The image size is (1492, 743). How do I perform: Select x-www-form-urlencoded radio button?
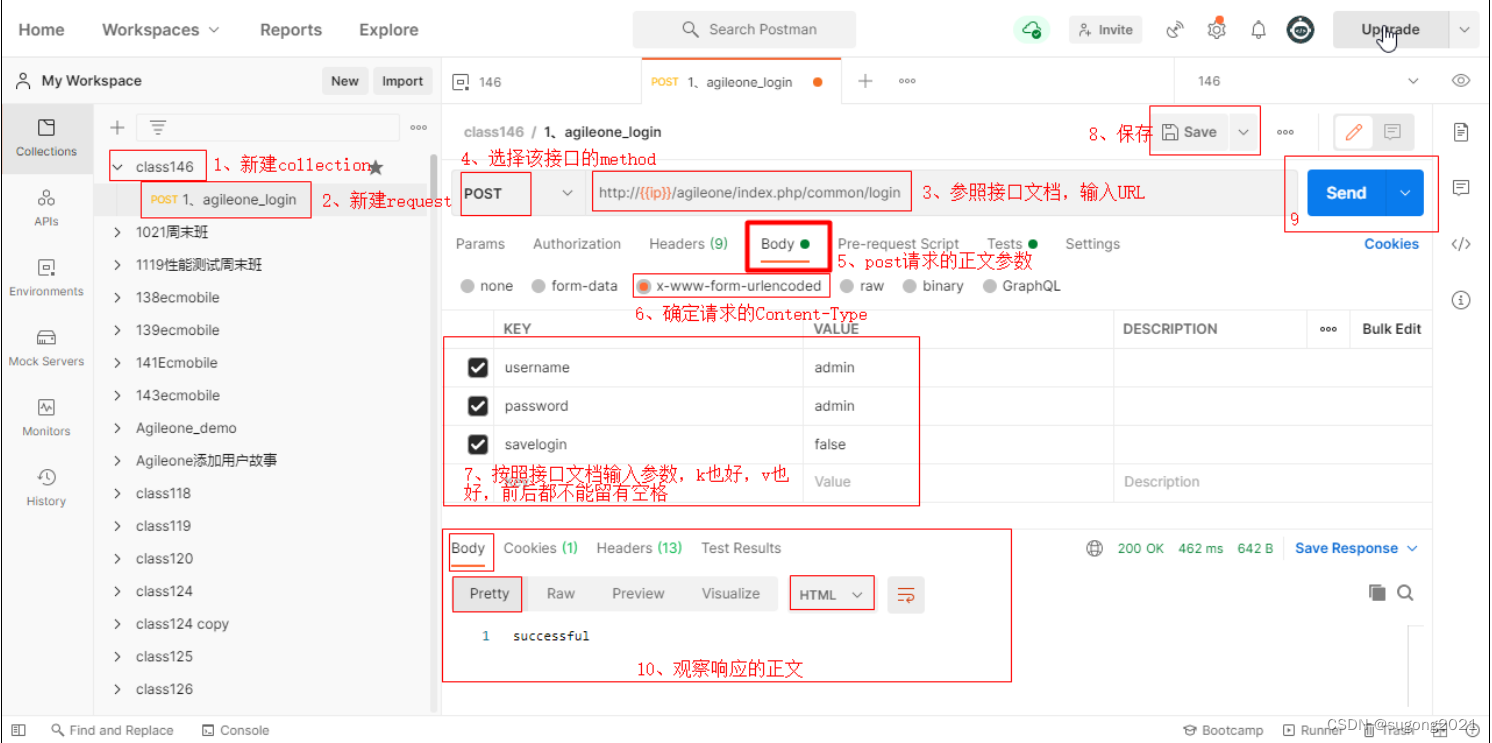tap(644, 286)
